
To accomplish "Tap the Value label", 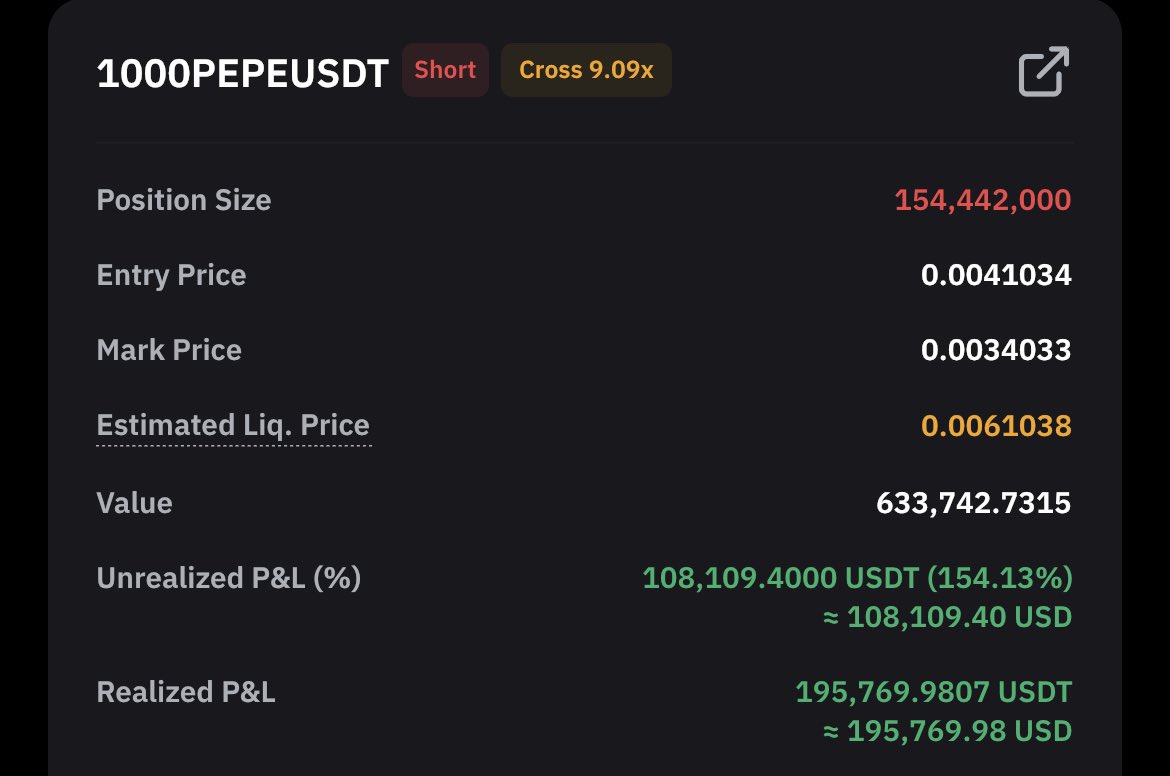I will pos(135,503).
